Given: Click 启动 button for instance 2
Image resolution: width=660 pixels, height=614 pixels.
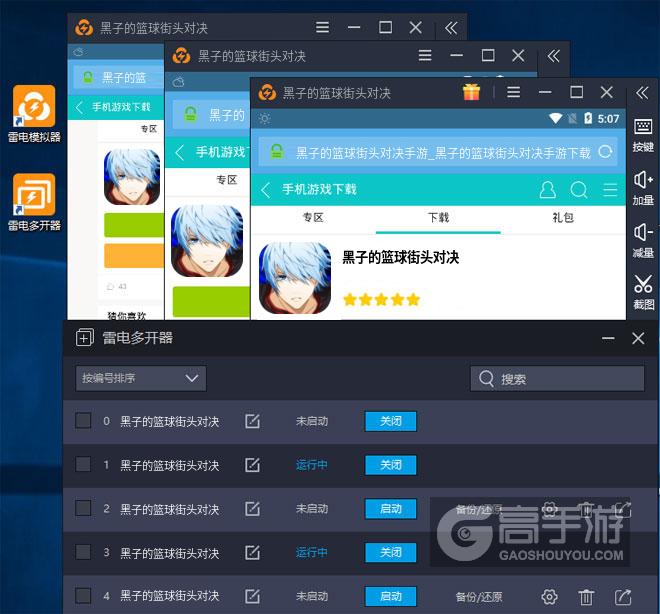Looking at the screenshot, I should click(x=391, y=508).
